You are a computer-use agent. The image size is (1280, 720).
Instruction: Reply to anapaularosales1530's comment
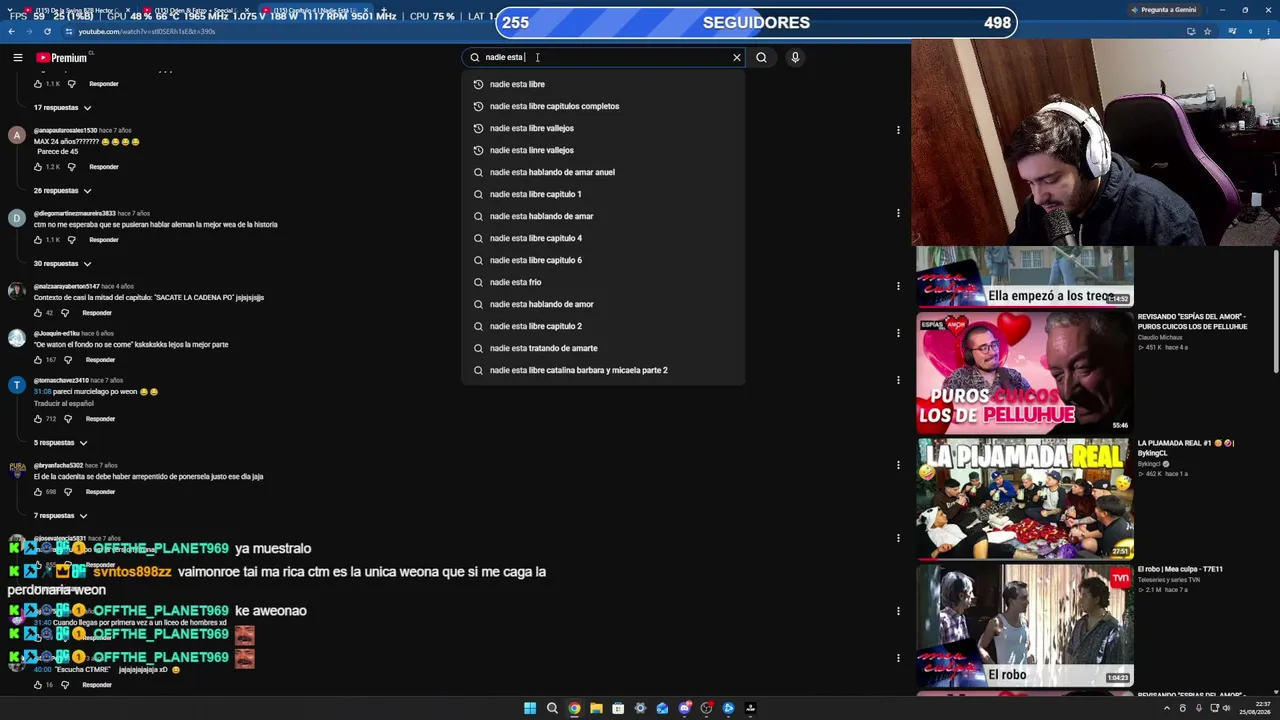point(104,167)
